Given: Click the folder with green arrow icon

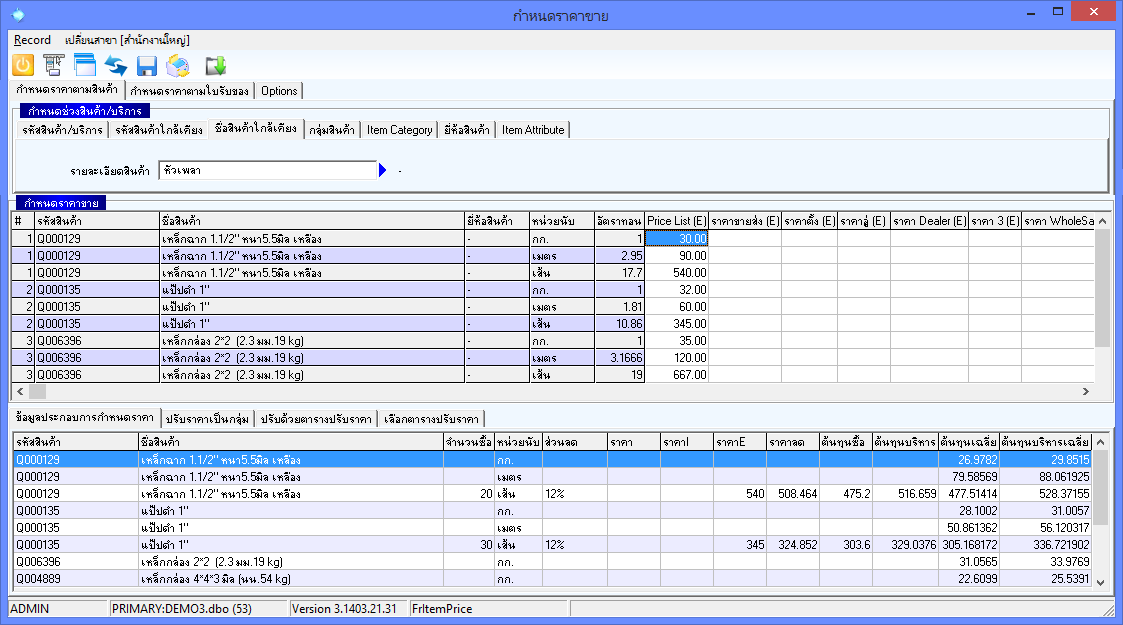Looking at the screenshot, I should tap(216, 66).
